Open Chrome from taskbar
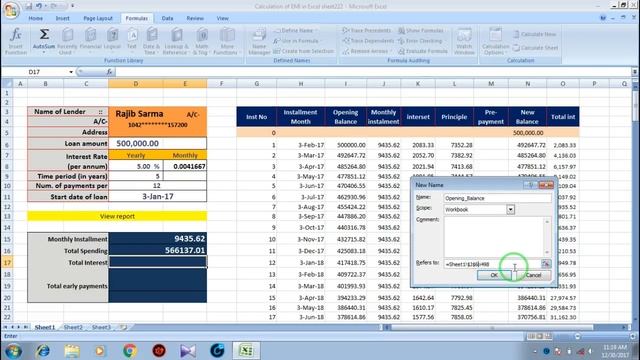 click(x=130, y=351)
